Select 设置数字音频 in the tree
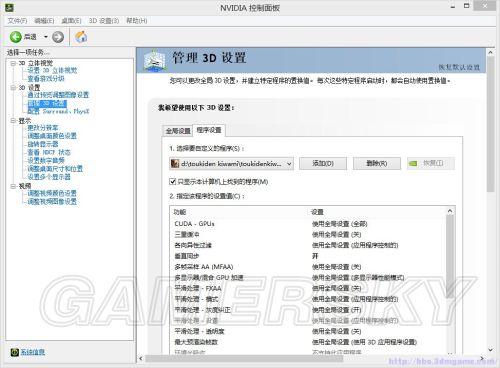This screenshot has width=500, height=368. [46, 160]
